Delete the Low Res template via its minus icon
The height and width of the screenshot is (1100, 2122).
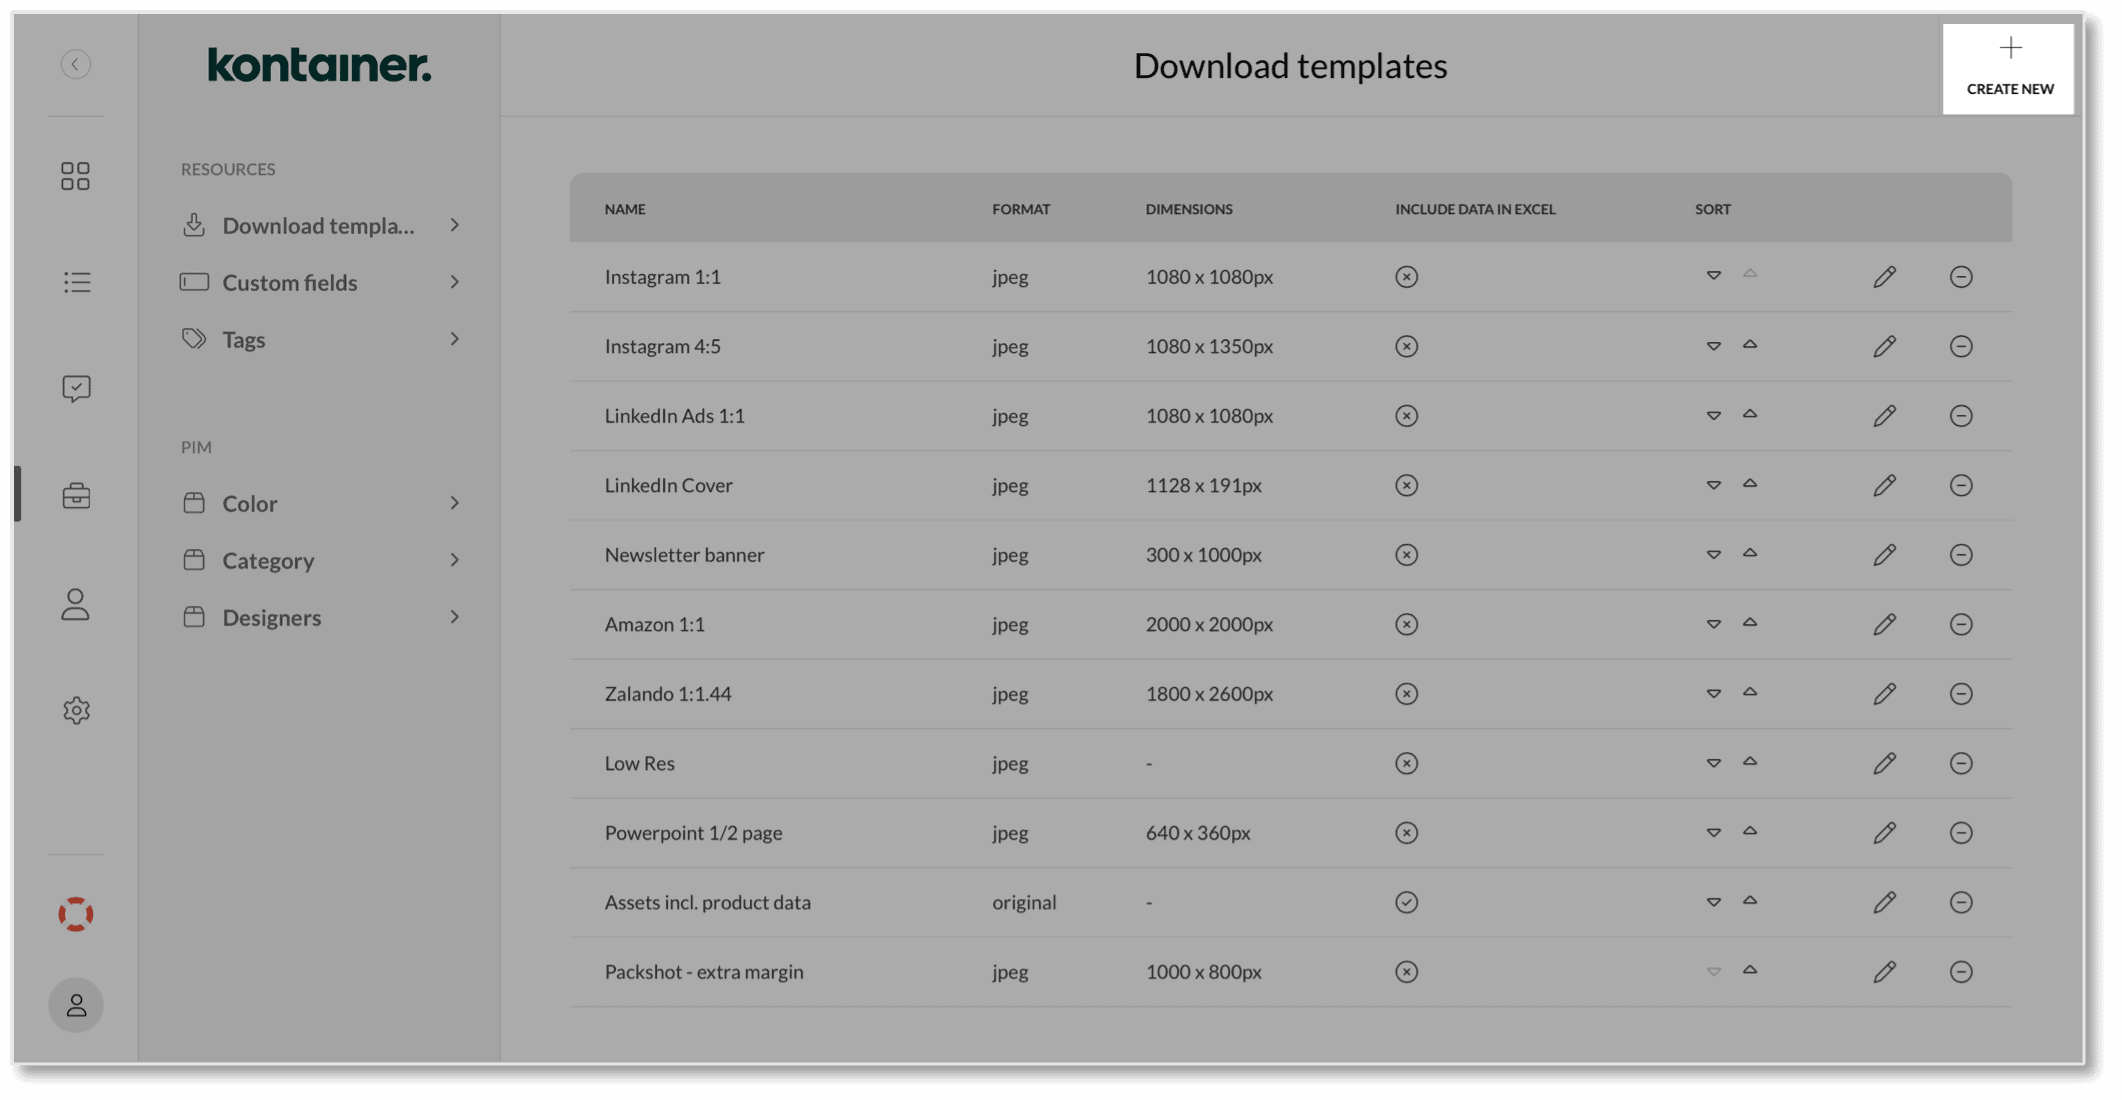1961,762
